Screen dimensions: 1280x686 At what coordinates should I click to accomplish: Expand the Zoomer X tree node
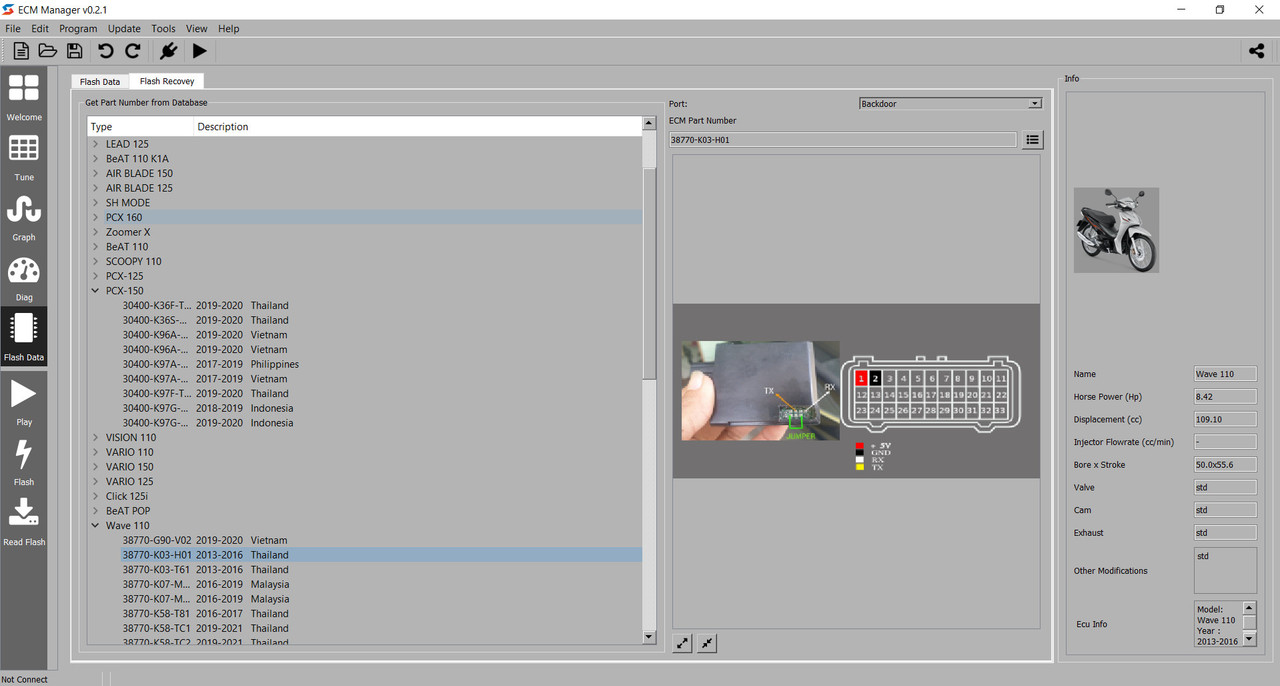tap(96, 232)
